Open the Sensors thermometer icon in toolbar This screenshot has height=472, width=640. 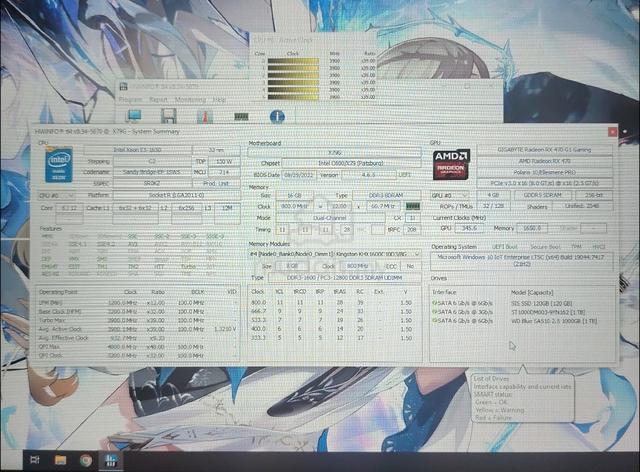coord(205,116)
